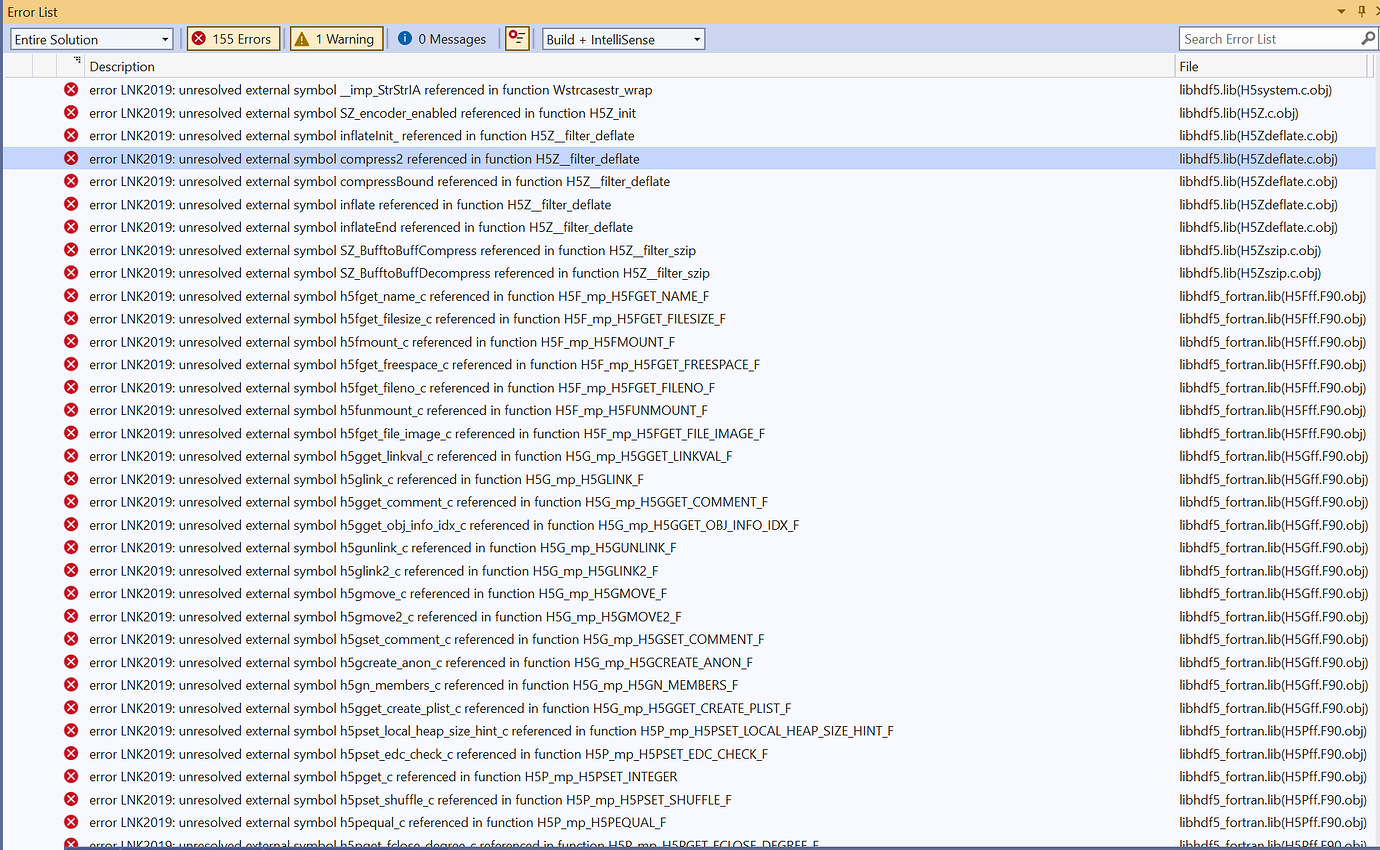Click the magnifier icon in the search box

(x=1369, y=38)
